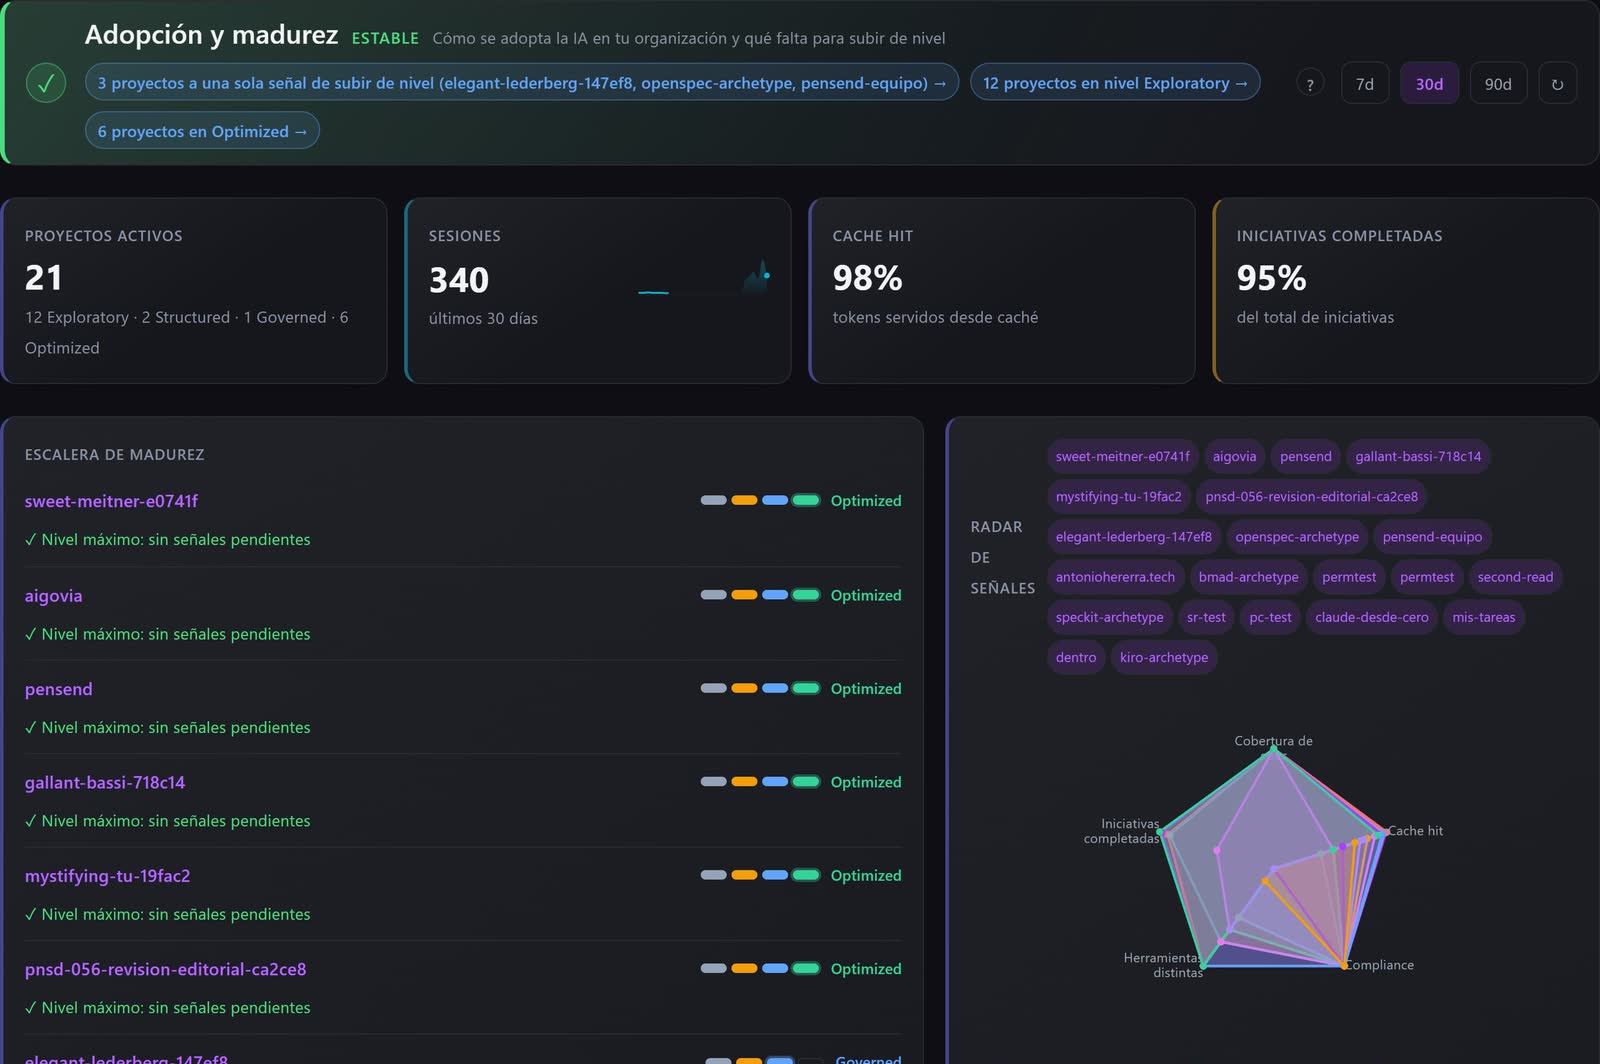Click the Iniciativas Completadas 95% value
The height and width of the screenshot is (1064, 1600).
coord(1271,278)
